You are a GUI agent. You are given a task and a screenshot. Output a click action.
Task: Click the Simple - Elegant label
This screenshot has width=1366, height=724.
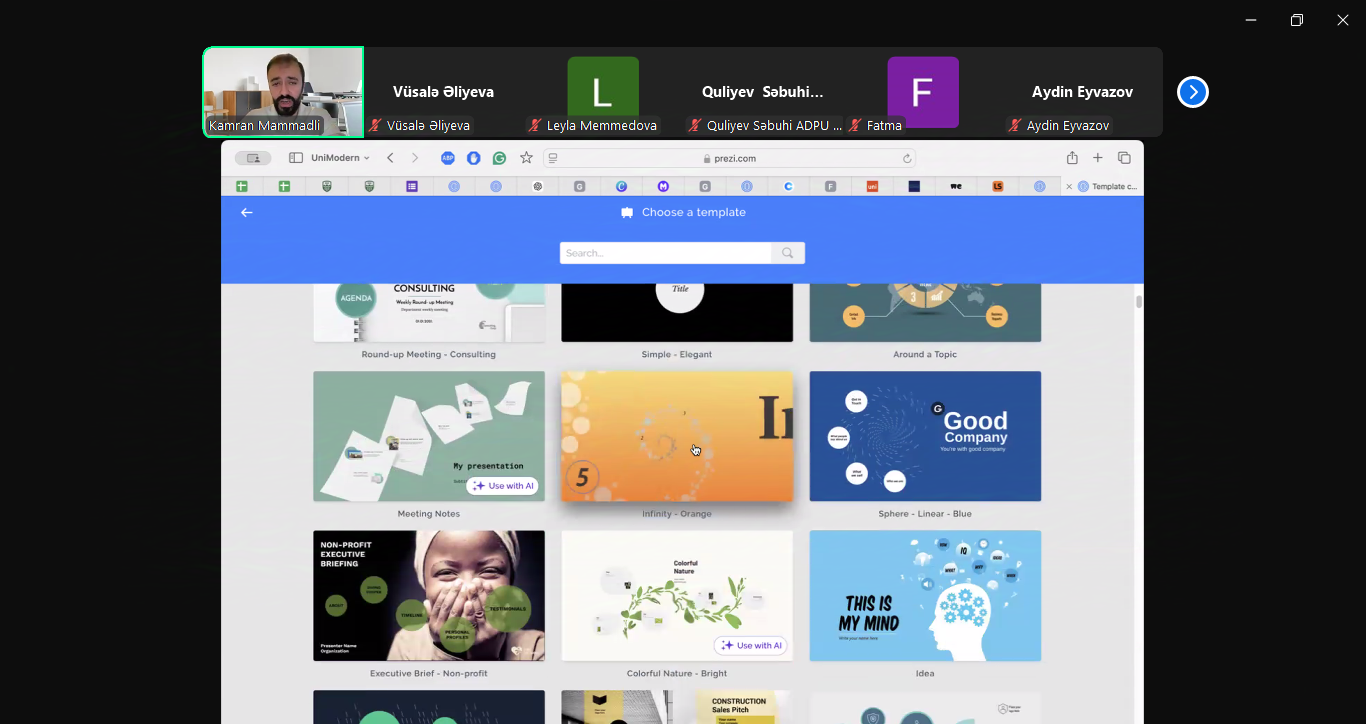click(x=677, y=354)
